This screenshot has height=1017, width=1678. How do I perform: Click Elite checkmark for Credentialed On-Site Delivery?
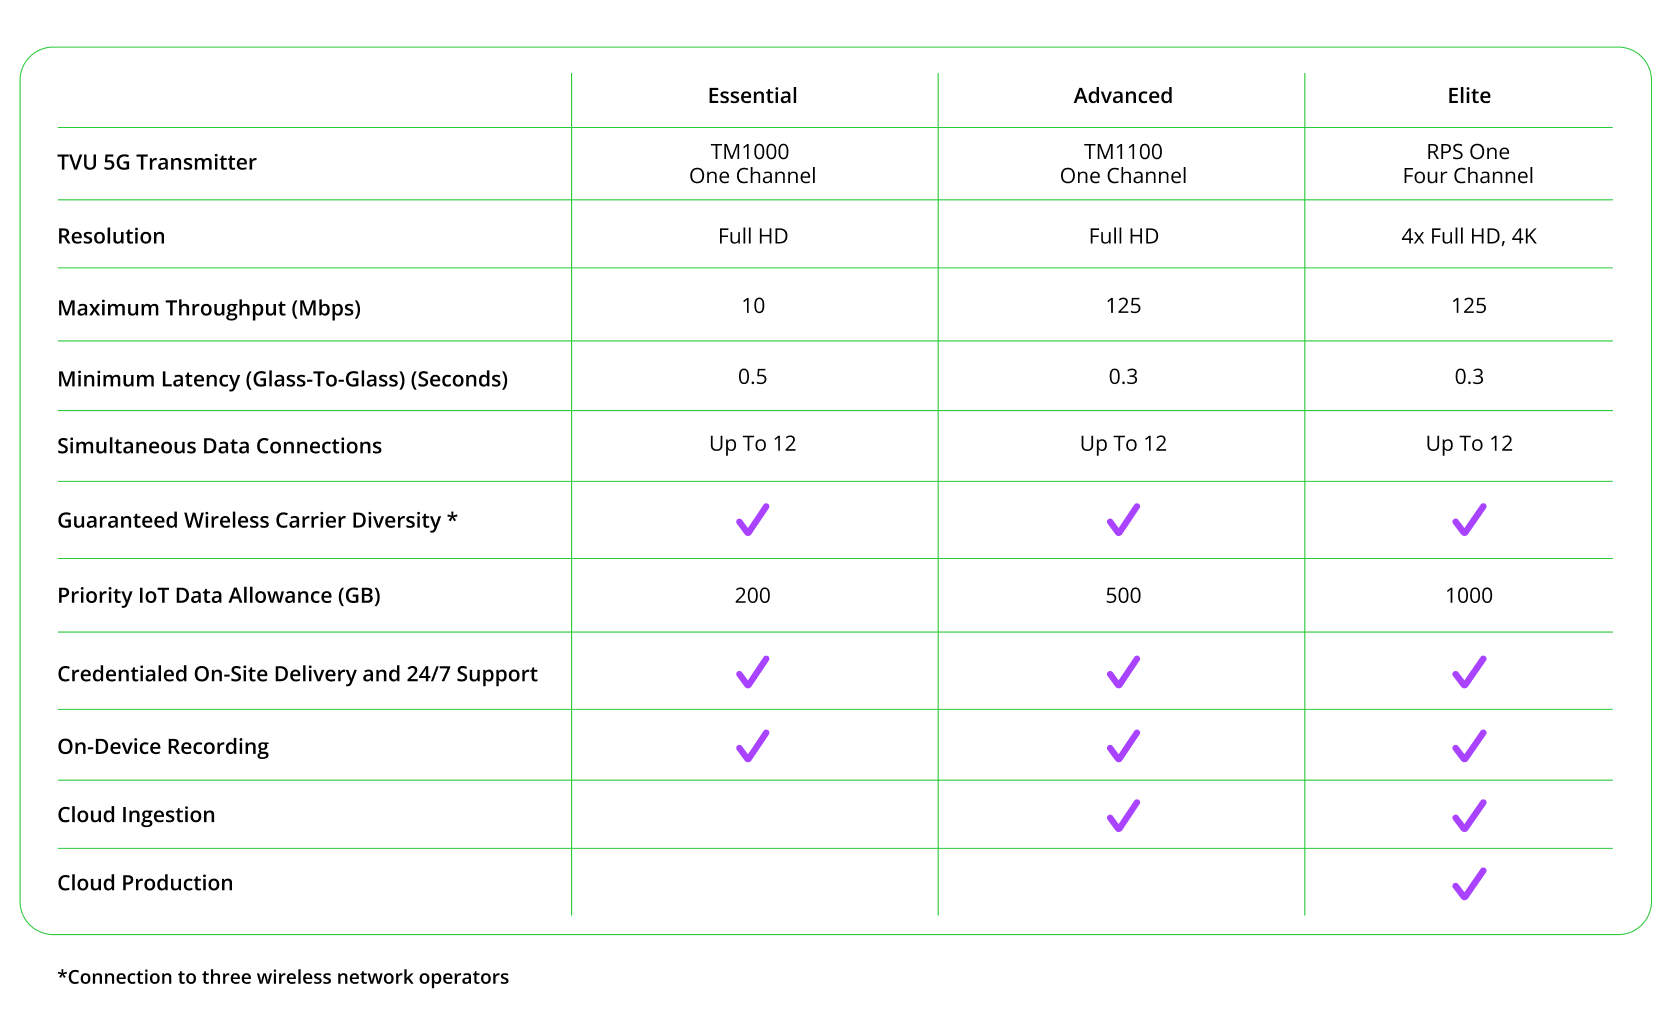pos(1469,672)
